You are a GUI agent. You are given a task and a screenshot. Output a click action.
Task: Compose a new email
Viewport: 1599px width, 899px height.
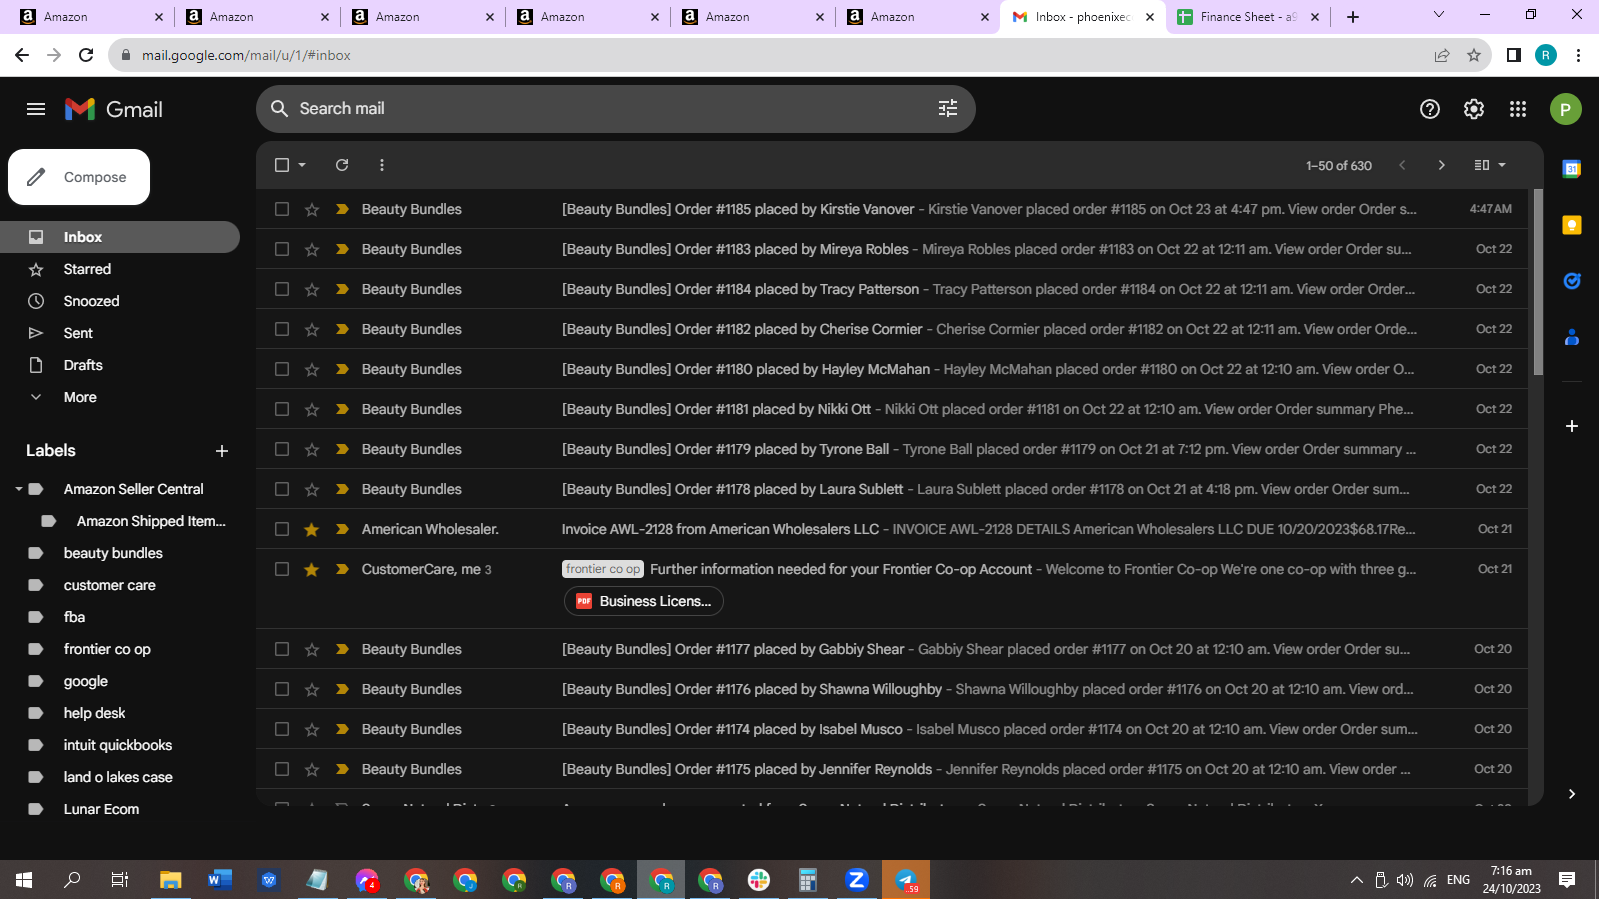click(x=79, y=177)
